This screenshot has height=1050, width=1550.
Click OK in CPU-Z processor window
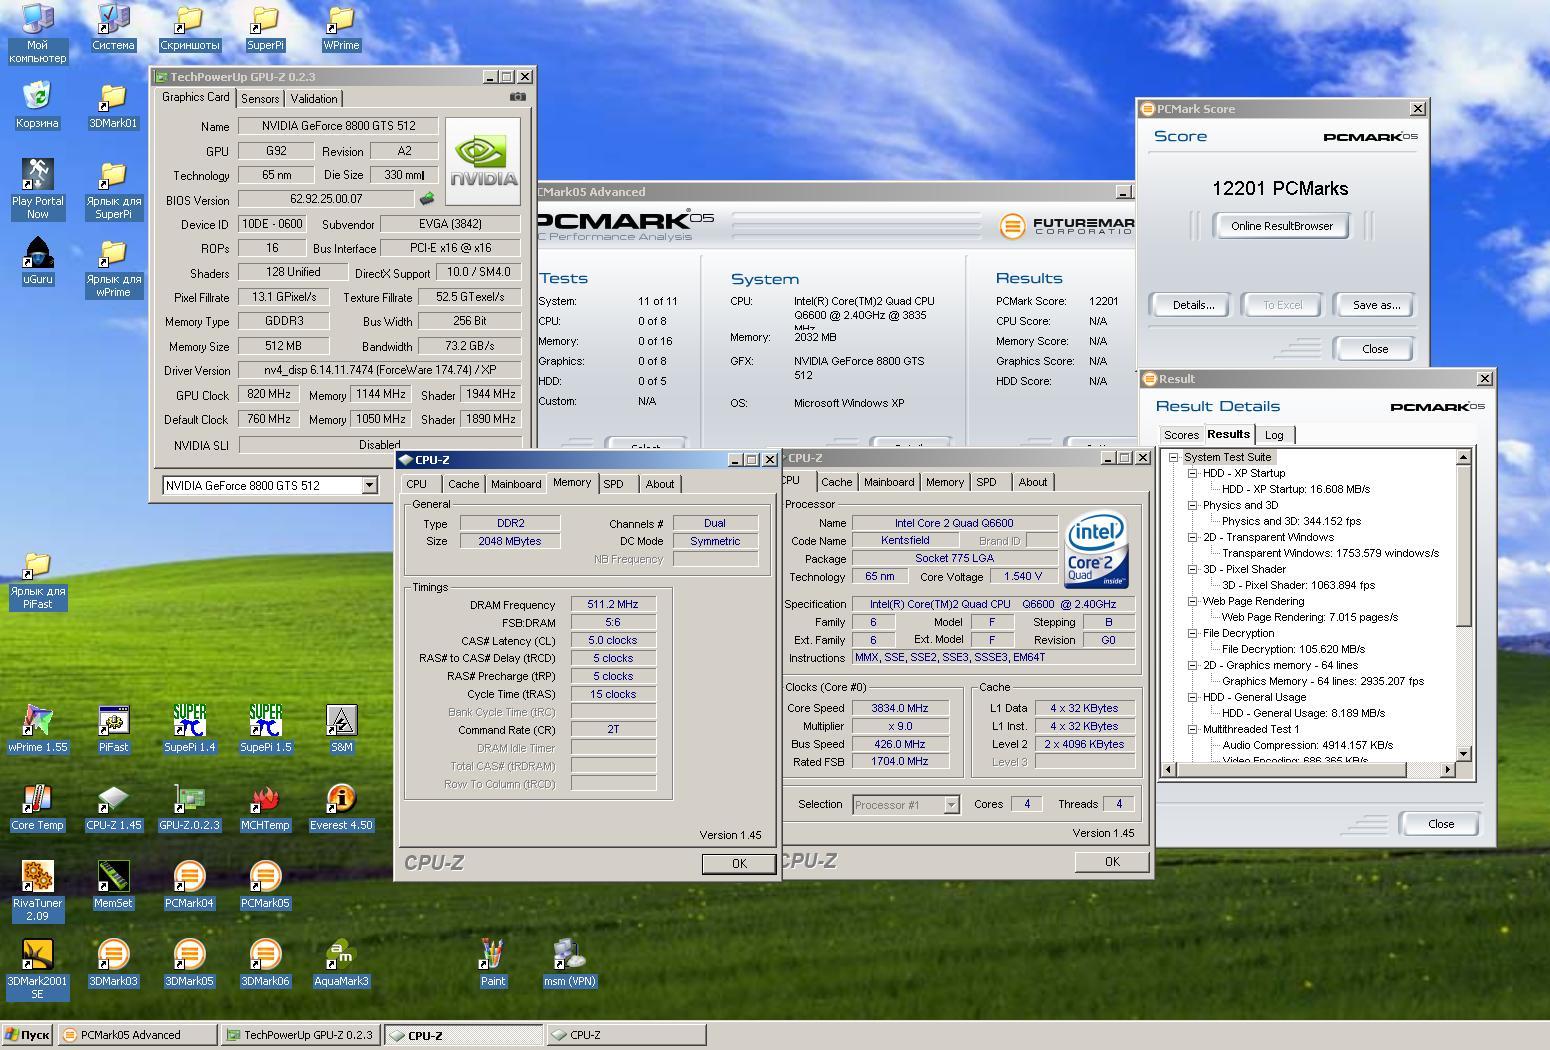click(x=1112, y=861)
